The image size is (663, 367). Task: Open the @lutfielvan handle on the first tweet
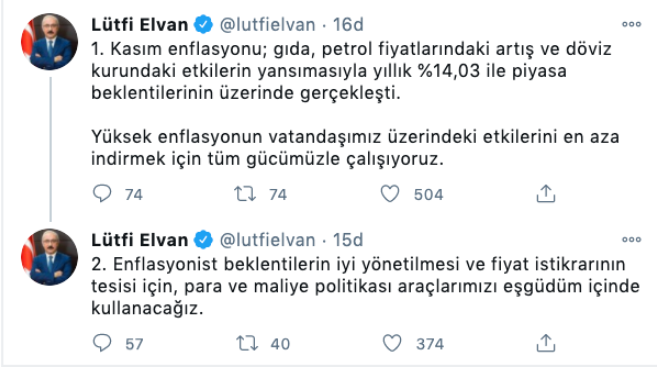click(x=268, y=25)
